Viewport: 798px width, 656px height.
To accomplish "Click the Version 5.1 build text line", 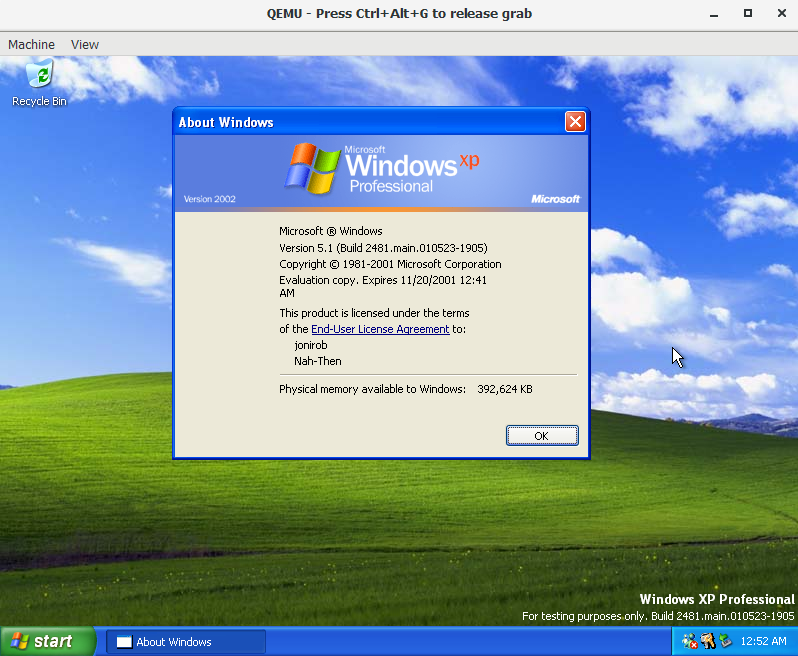I will pyautogui.click(x=383, y=248).
